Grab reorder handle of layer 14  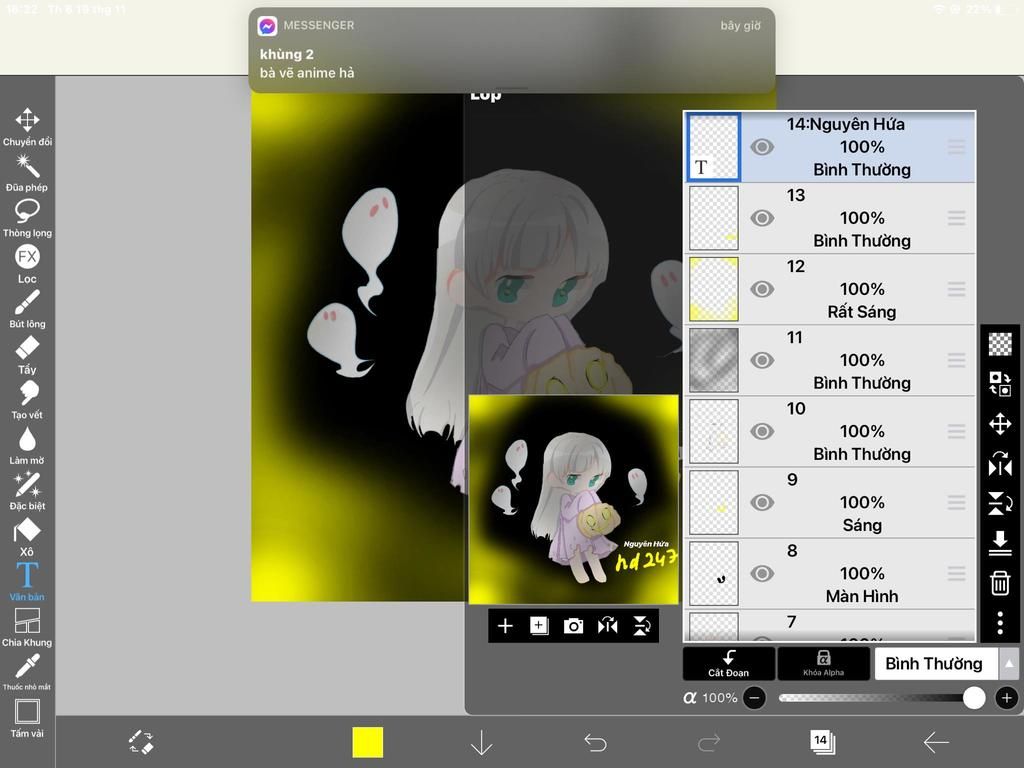click(x=956, y=147)
